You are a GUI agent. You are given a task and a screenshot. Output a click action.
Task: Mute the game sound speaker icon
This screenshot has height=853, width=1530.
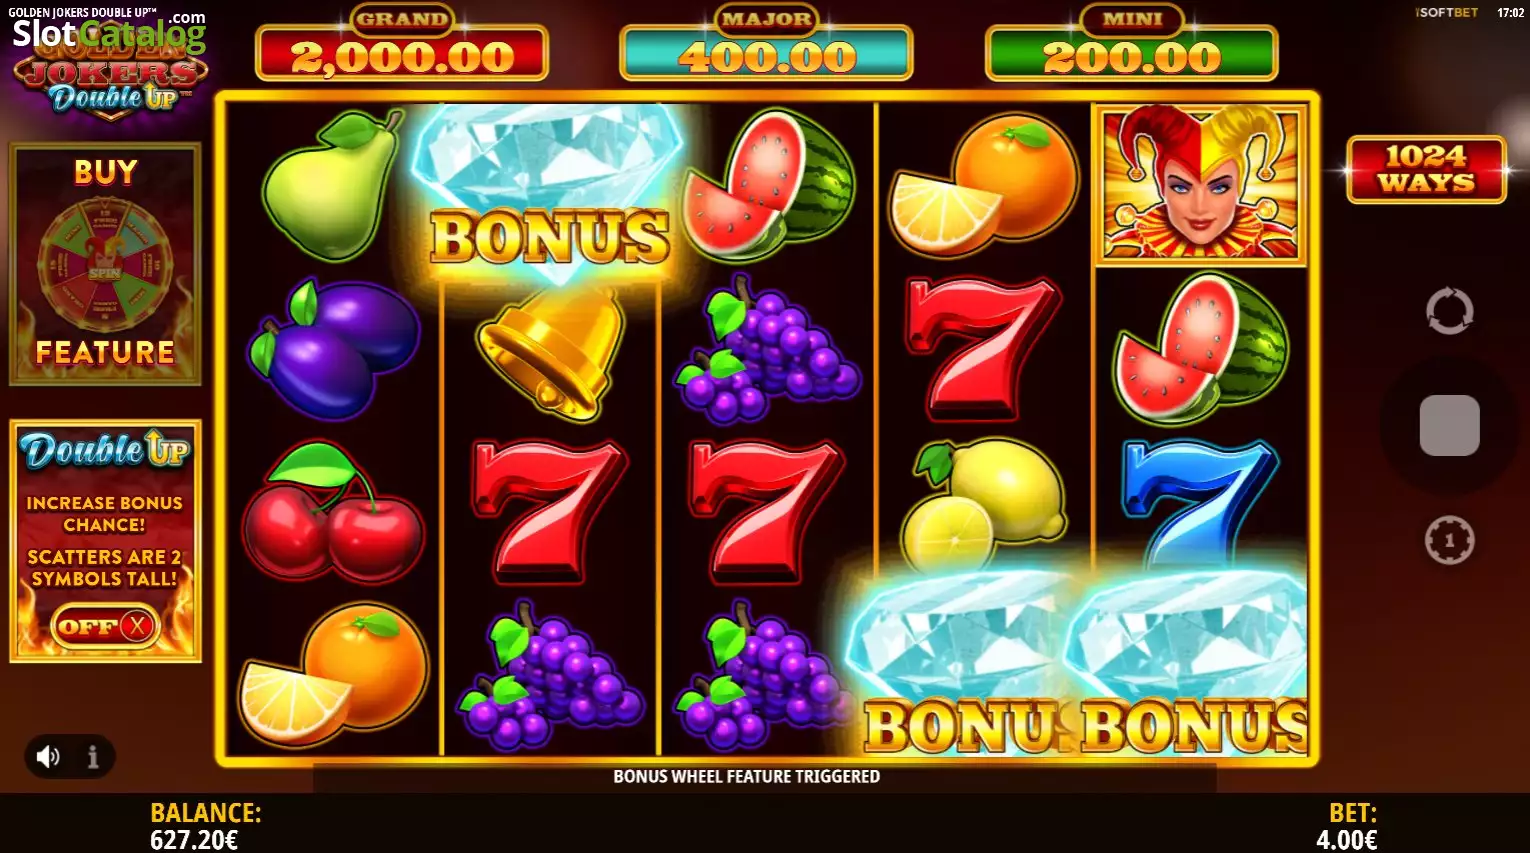pos(48,757)
